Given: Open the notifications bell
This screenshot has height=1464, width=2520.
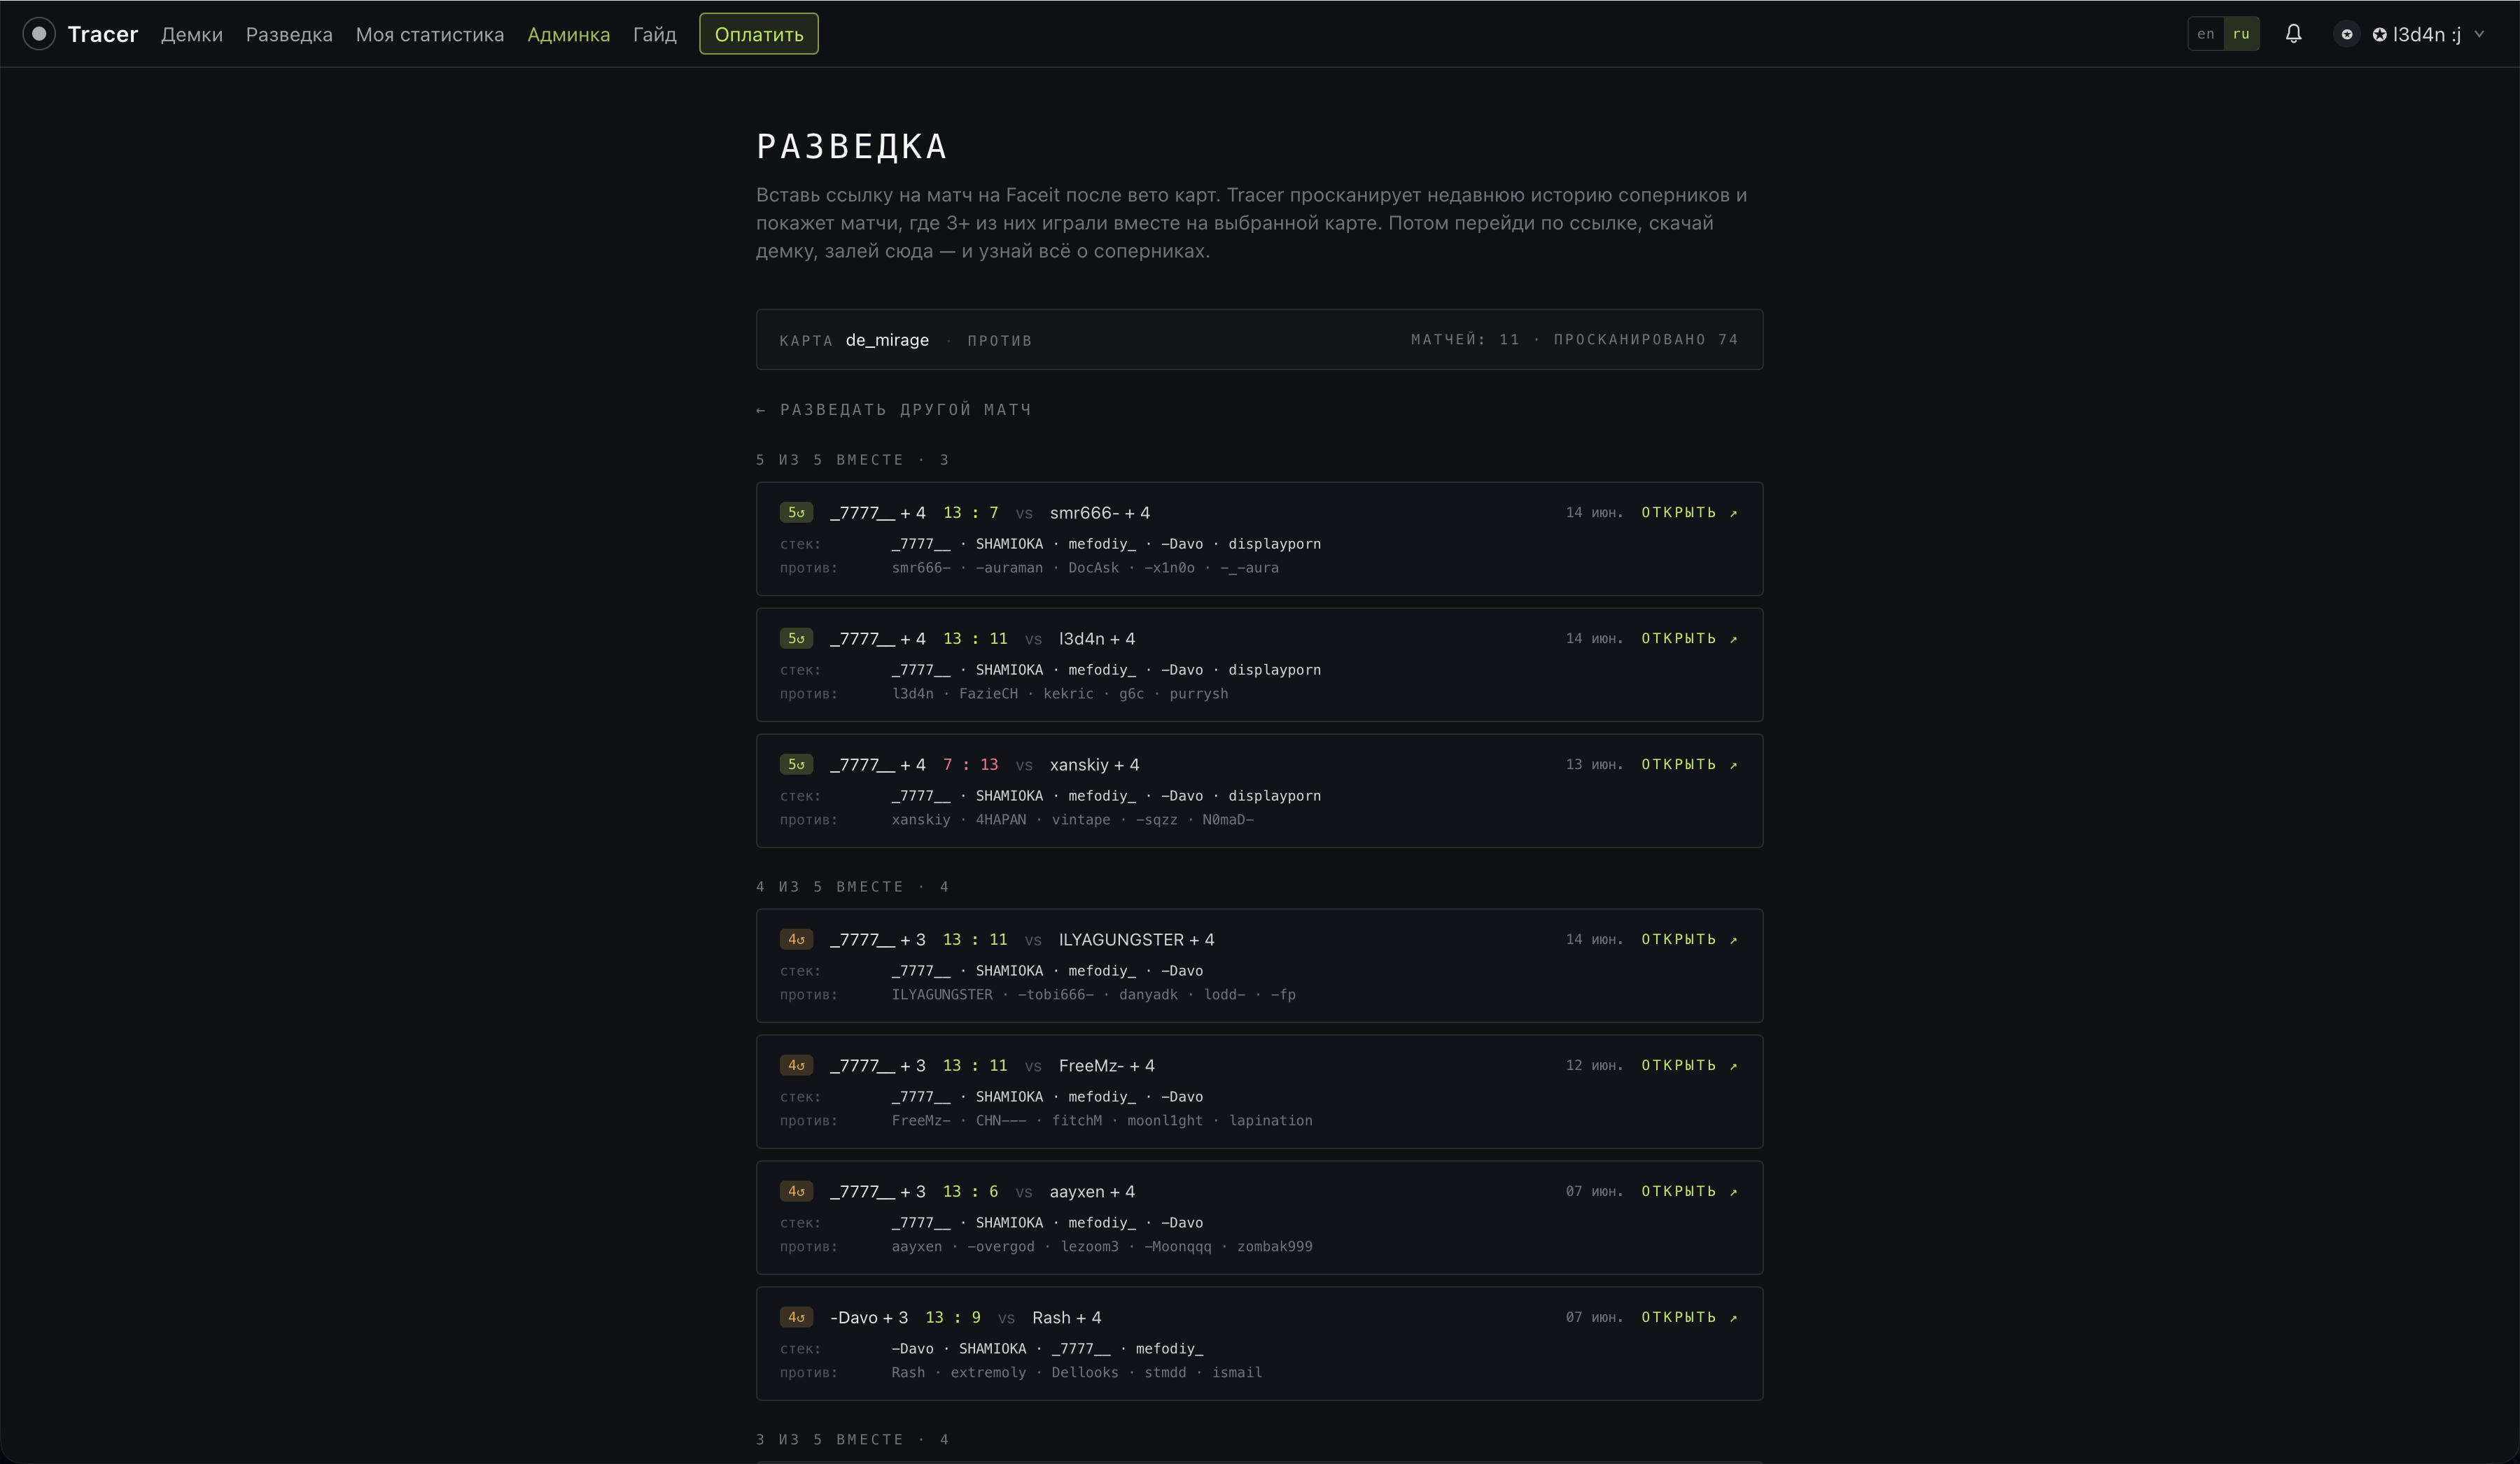Looking at the screenshot, I should click(2293, 34).
